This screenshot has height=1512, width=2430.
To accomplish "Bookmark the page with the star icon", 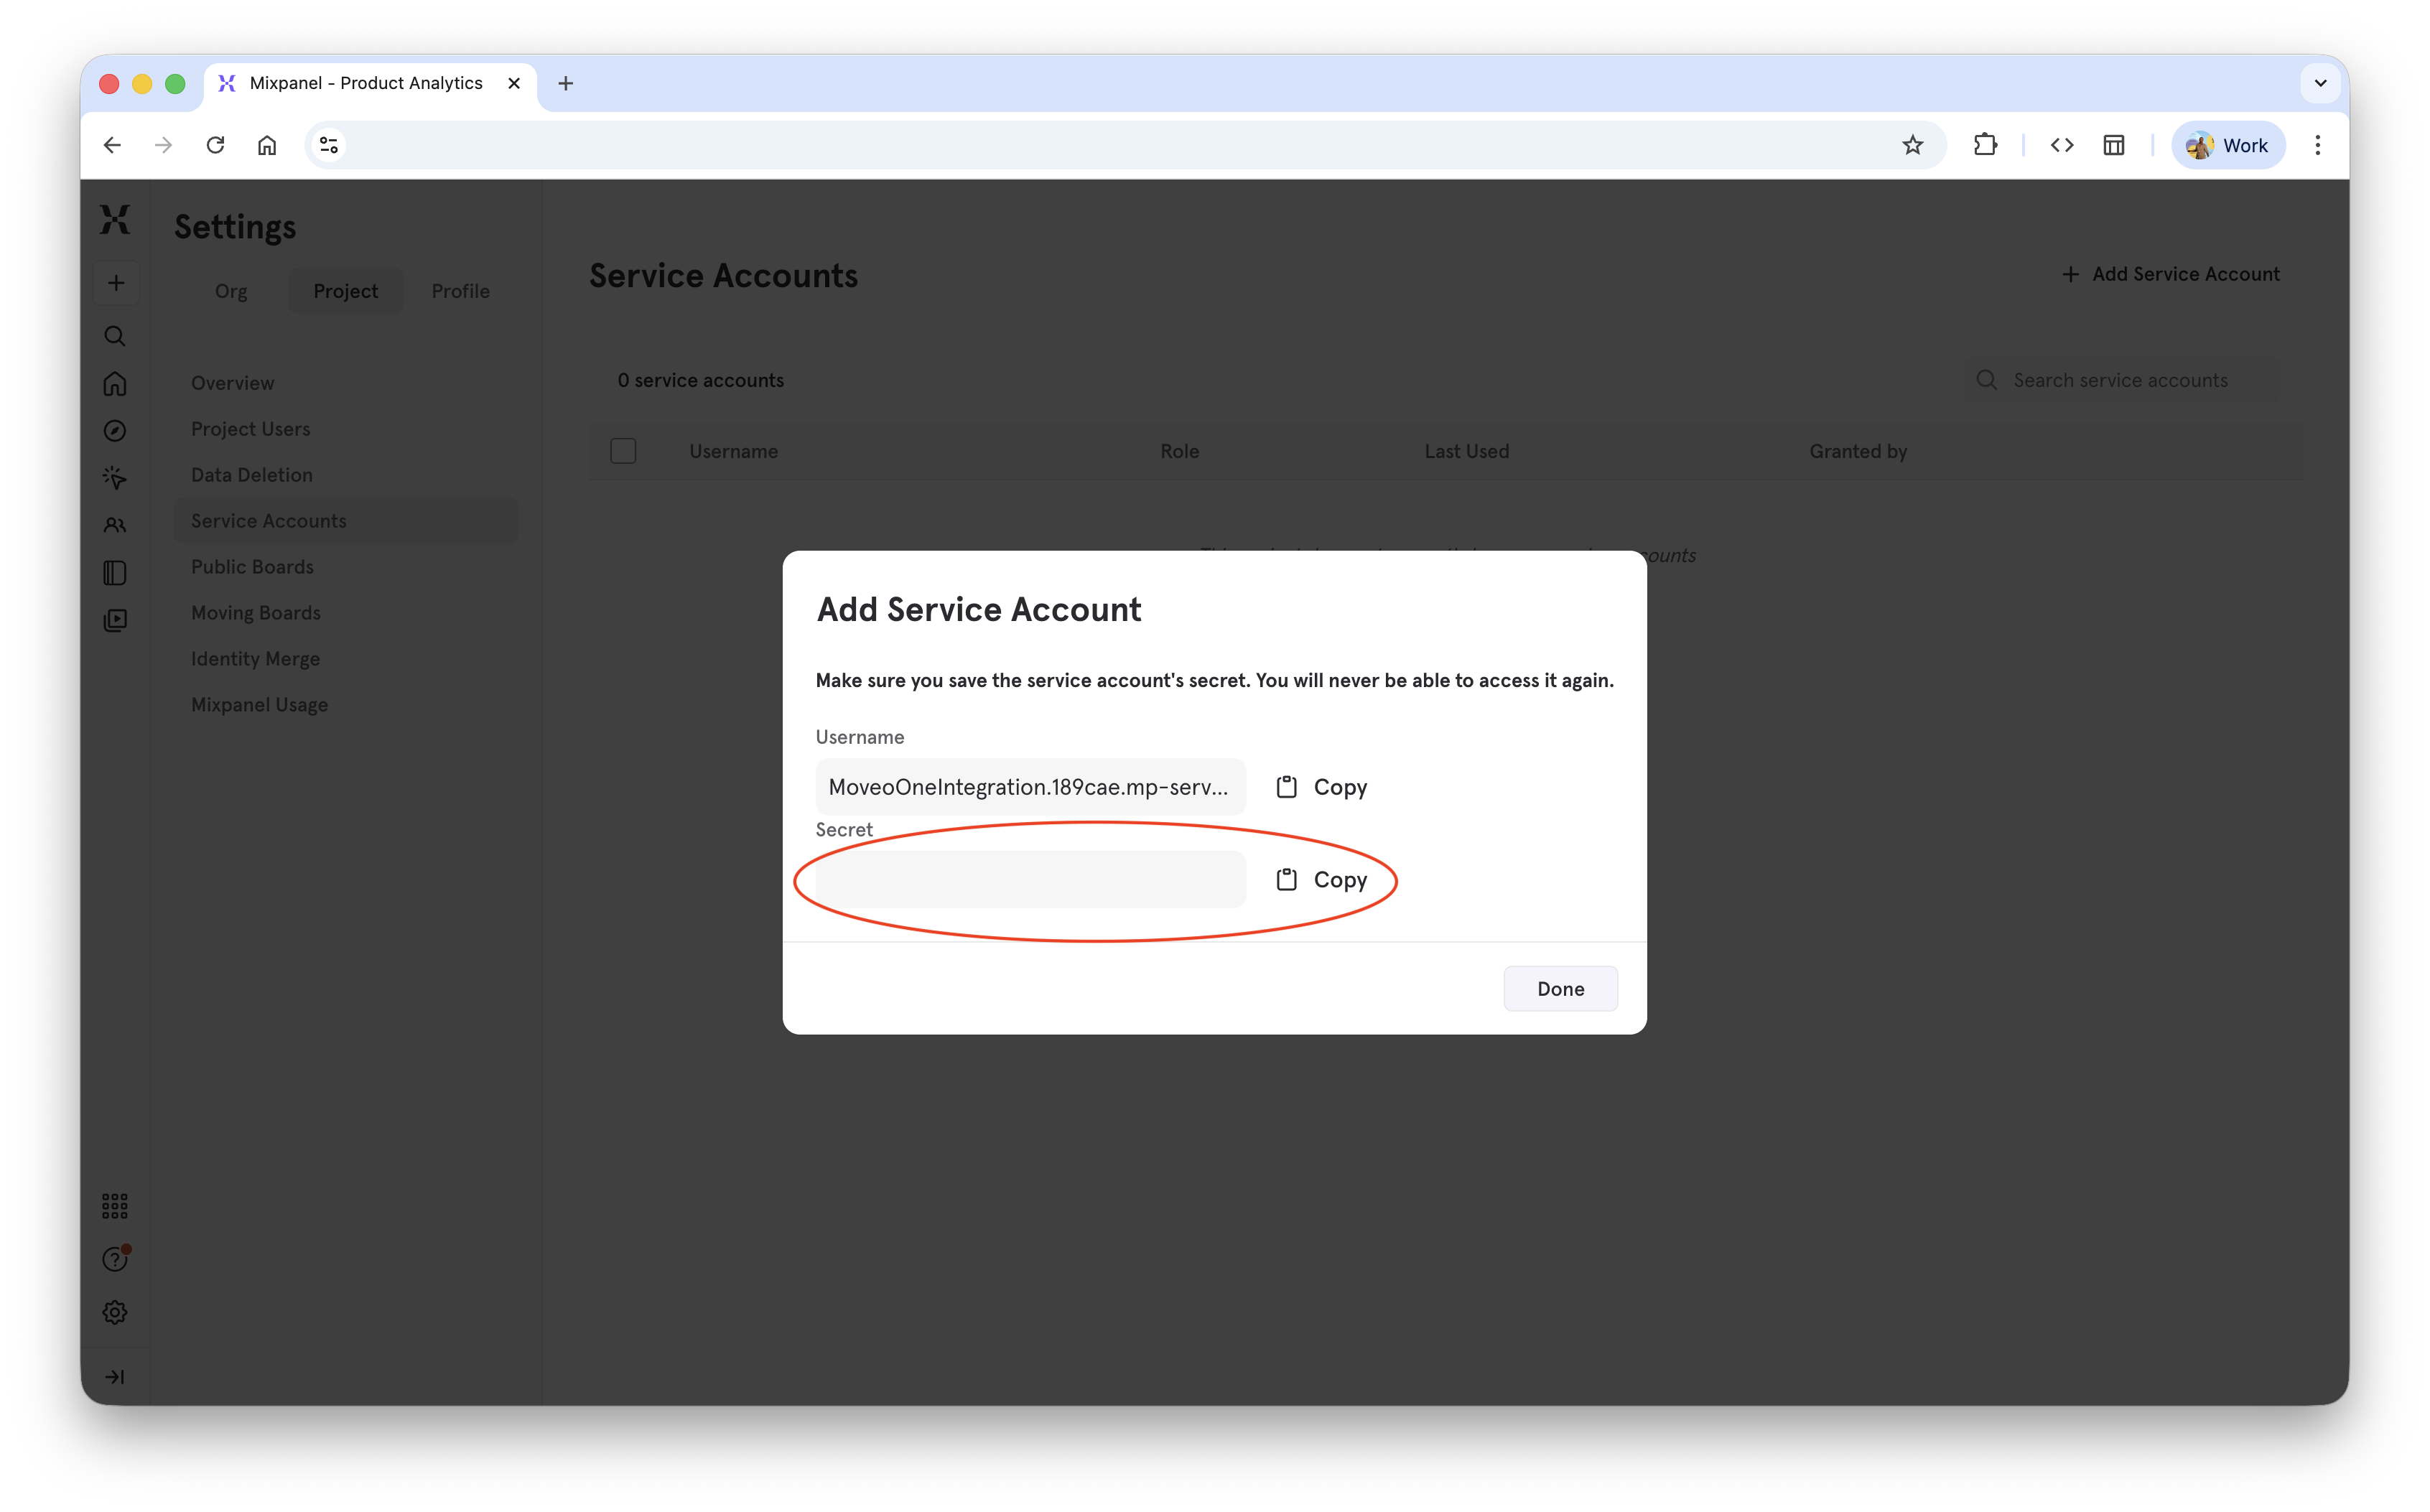I will pyautogui.click(x=1913, y=145).
